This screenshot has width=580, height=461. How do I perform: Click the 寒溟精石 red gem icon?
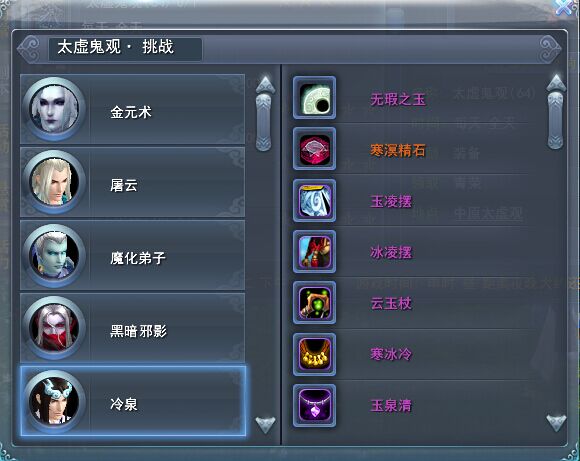point(314,149)
